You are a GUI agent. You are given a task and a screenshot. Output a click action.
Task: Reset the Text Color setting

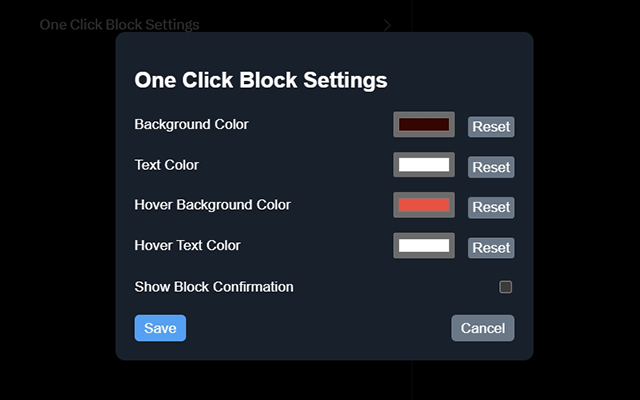click(491, 167)
